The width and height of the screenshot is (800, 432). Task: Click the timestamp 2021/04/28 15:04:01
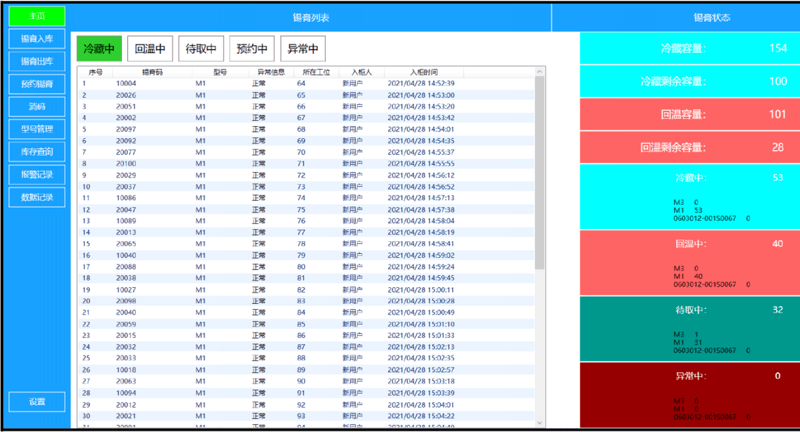point(421,404)
